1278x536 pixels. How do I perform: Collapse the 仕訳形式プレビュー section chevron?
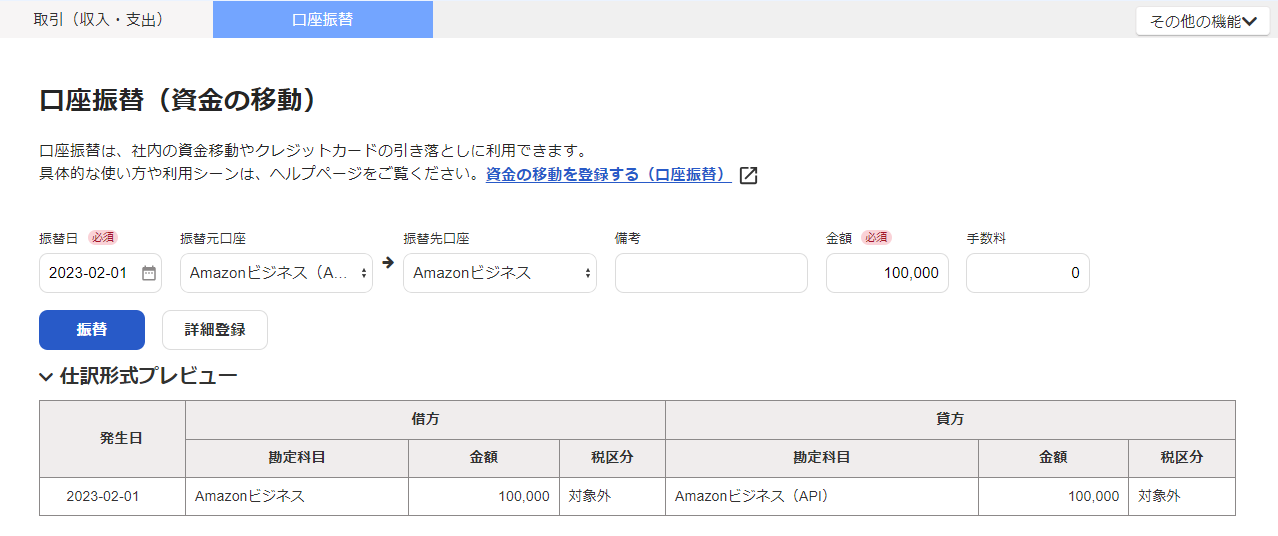(46, 377)
